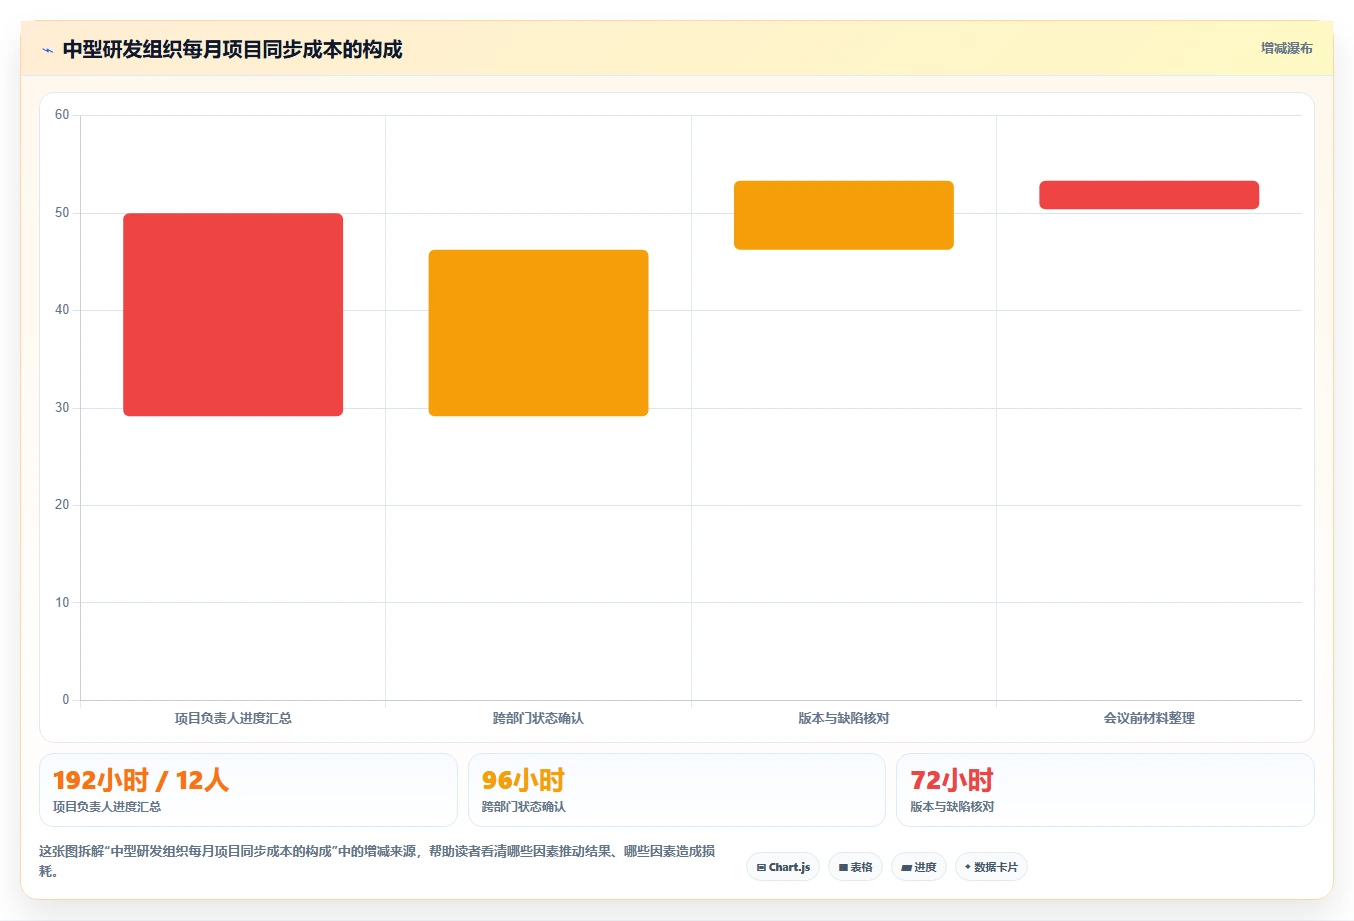1354x921 pixels.
Task: Click the card caption 跨部门状态确认 under 96小时
Action: click(524, 807)
